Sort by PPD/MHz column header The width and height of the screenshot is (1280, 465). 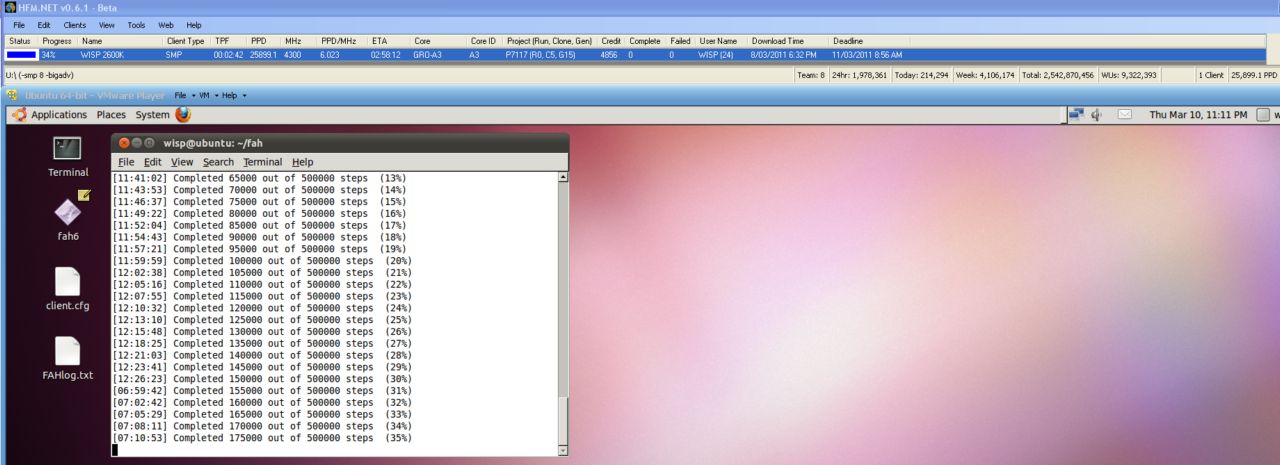click(x=342, y=41)
